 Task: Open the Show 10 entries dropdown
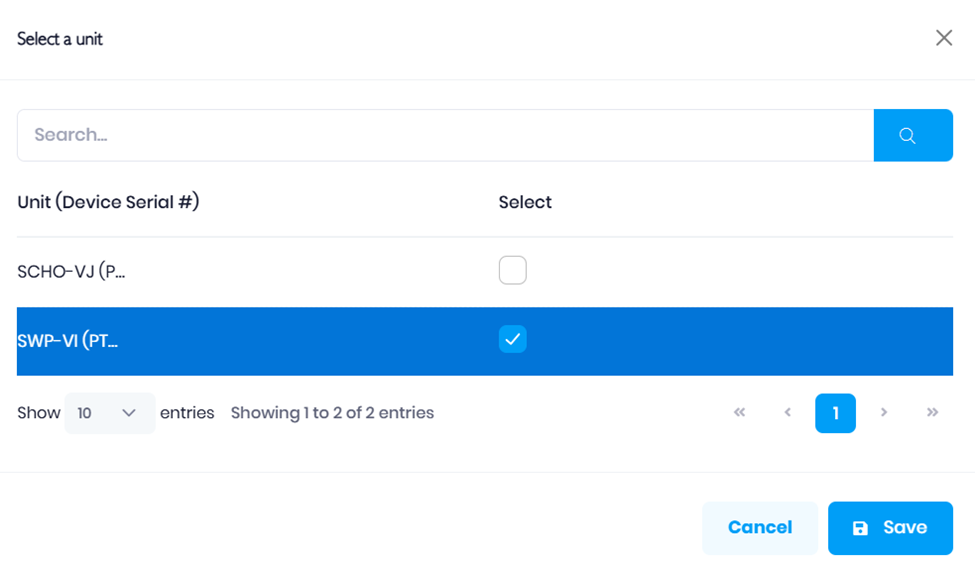tap(109, 413)
